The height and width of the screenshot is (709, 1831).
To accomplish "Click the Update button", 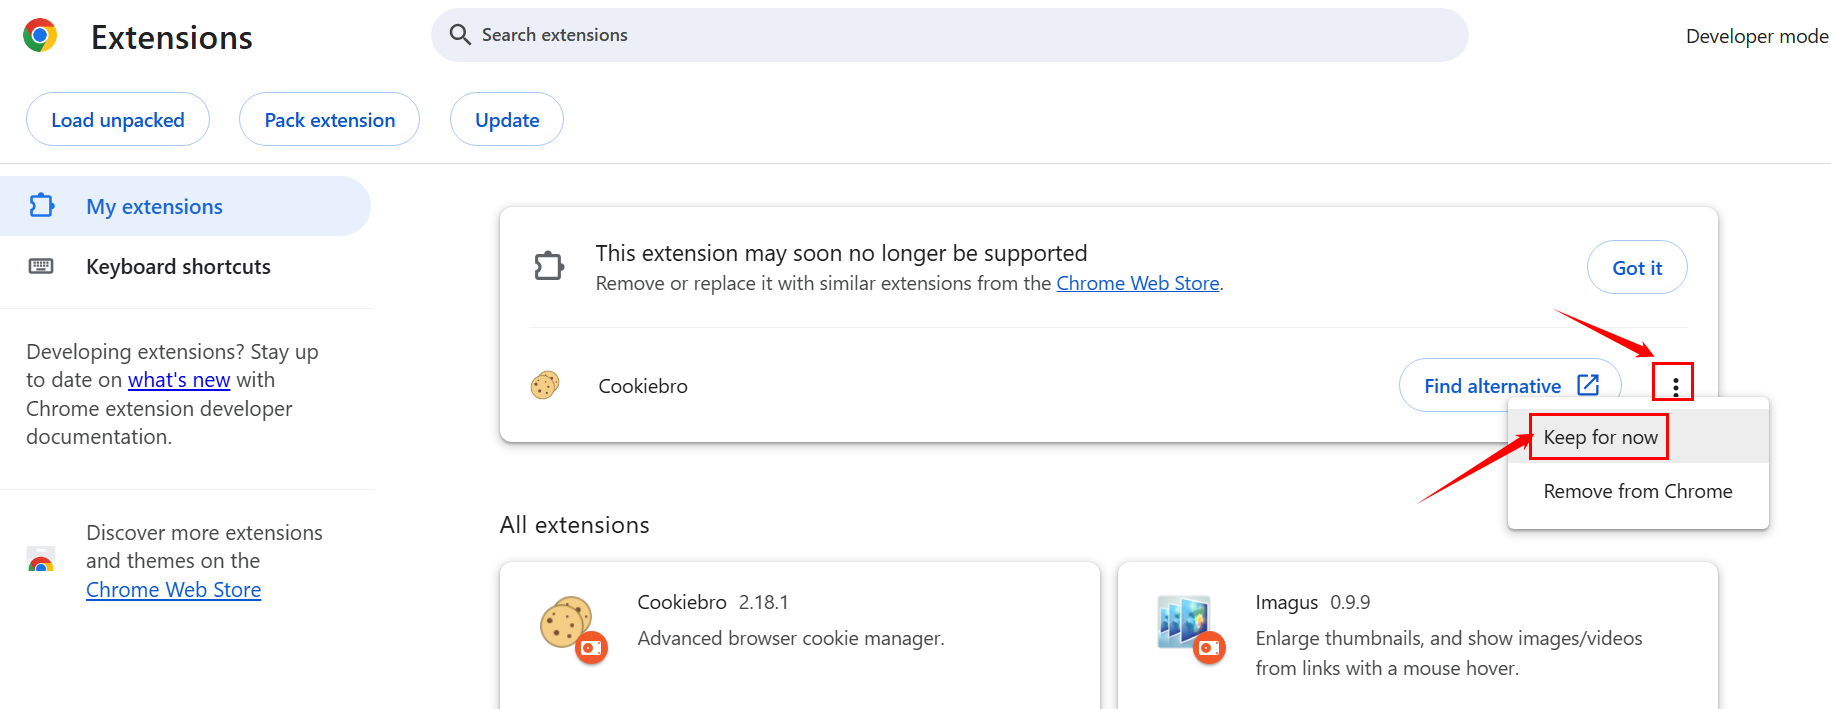I will coord(507,120).
